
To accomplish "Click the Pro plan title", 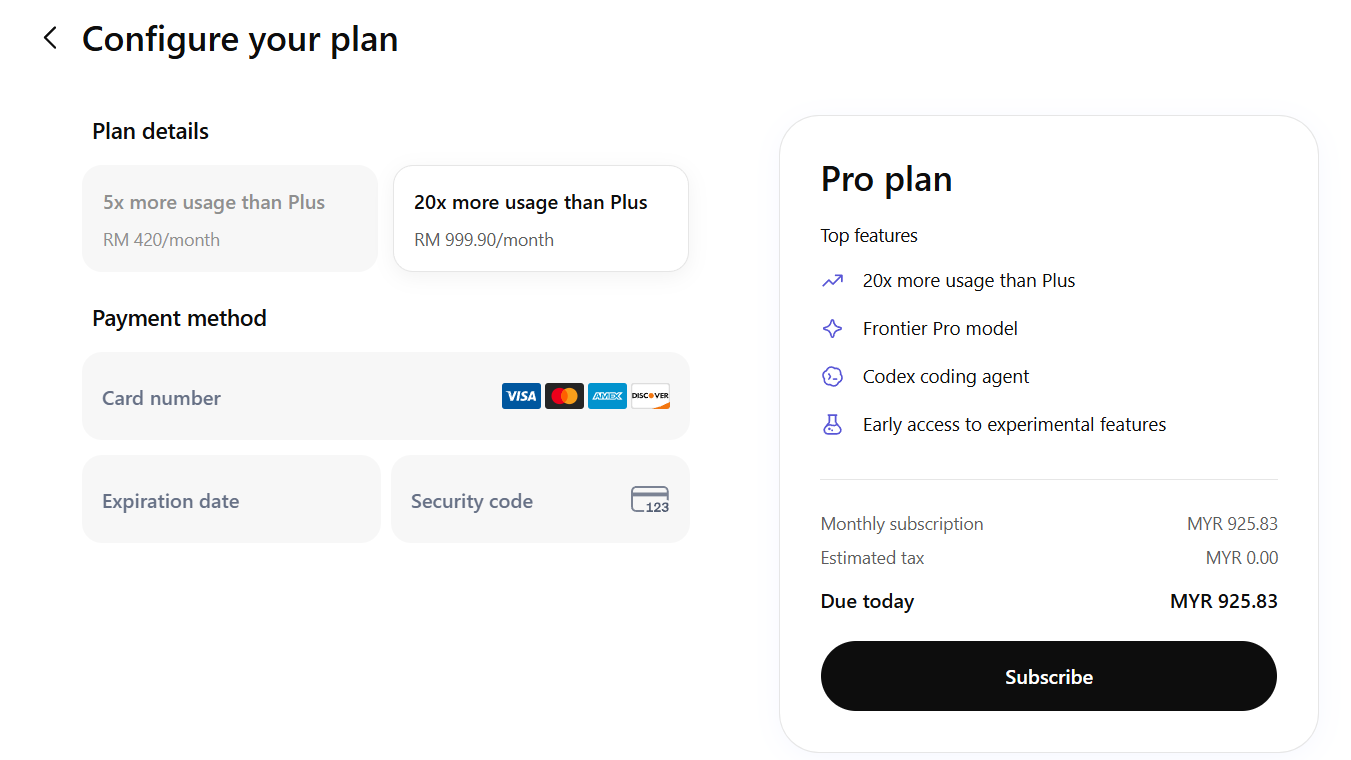I will (886, 180).
